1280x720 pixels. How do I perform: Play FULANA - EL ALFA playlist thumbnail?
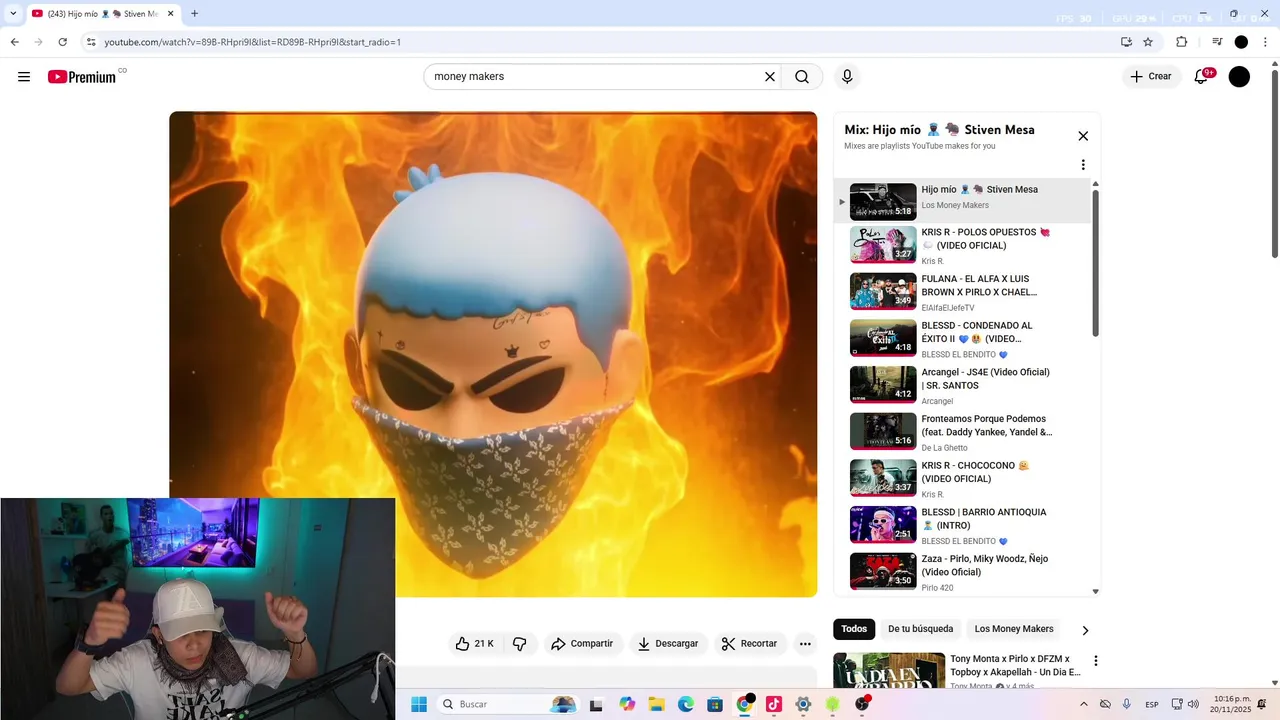click(x=883, y=292)
